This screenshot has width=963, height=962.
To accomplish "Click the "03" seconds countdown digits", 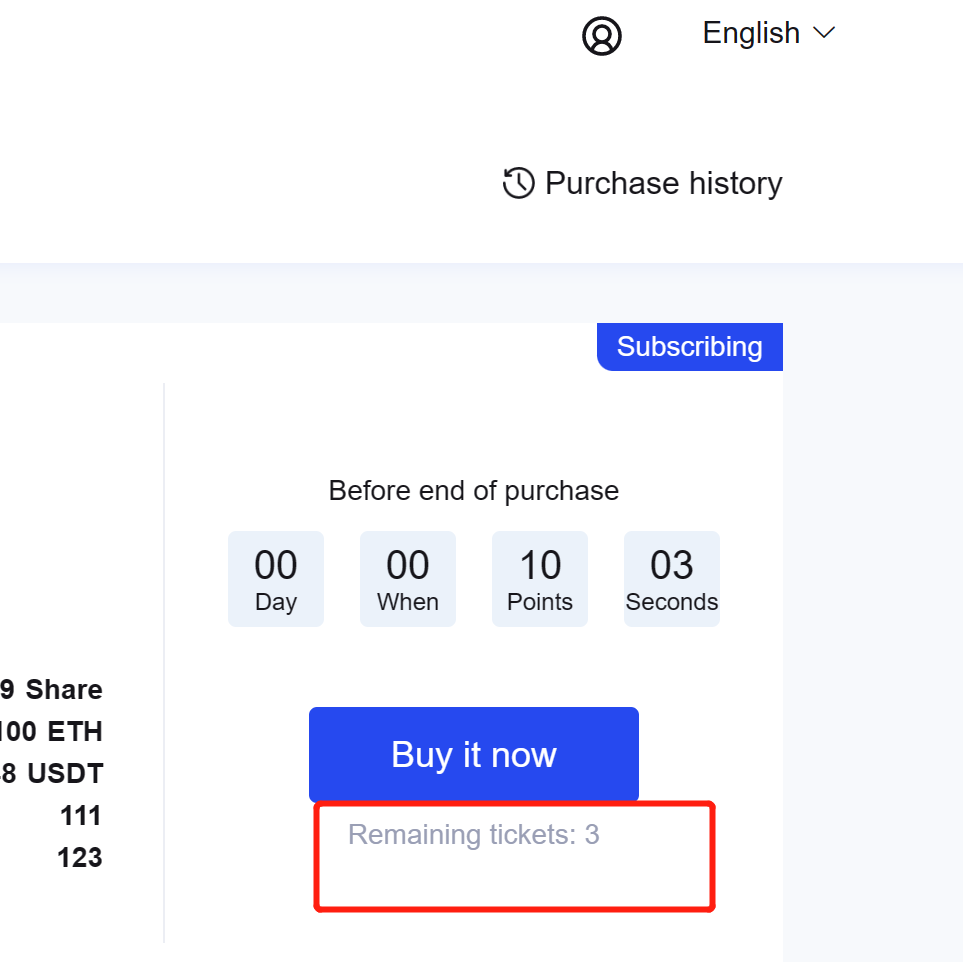I will 672,565.
